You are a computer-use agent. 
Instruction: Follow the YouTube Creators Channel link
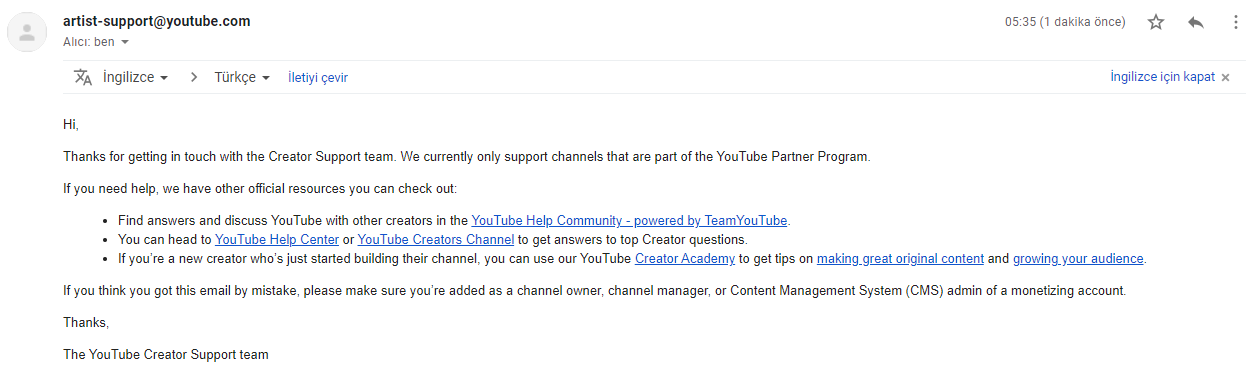436,239
